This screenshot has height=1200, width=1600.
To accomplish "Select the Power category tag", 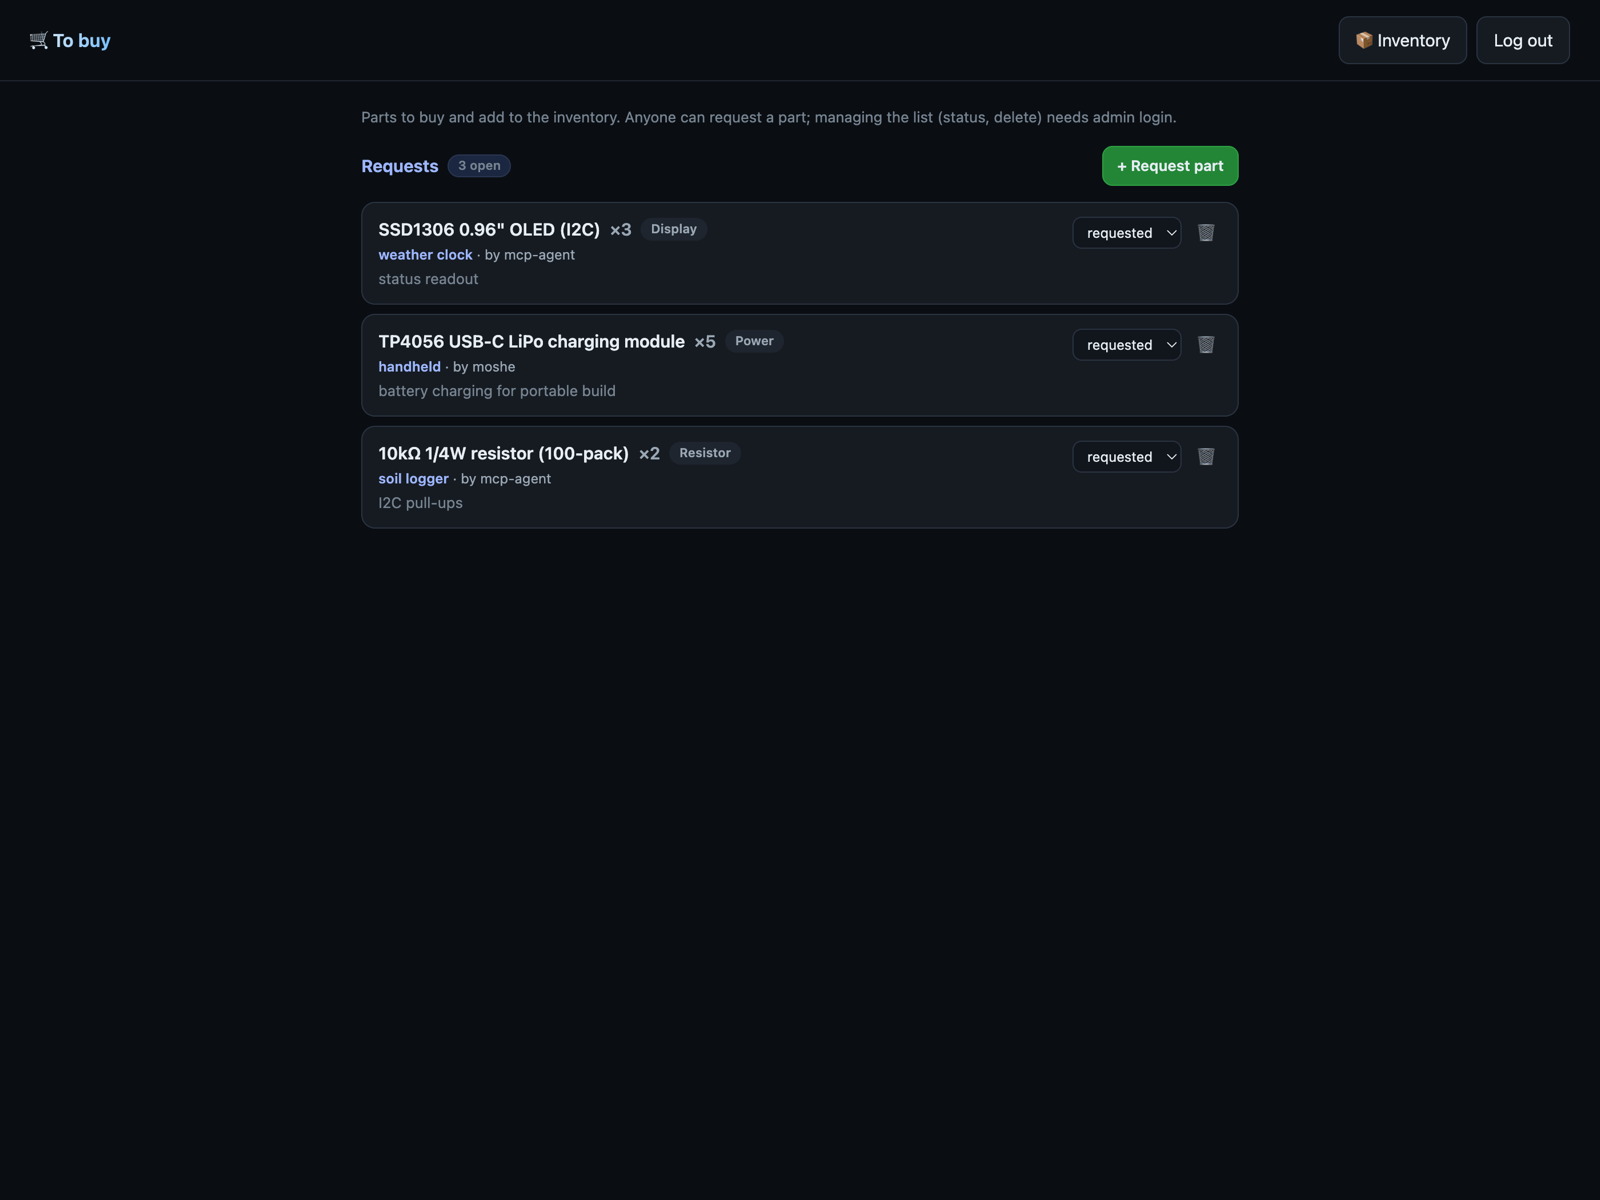I will click(x=754, y=341).
